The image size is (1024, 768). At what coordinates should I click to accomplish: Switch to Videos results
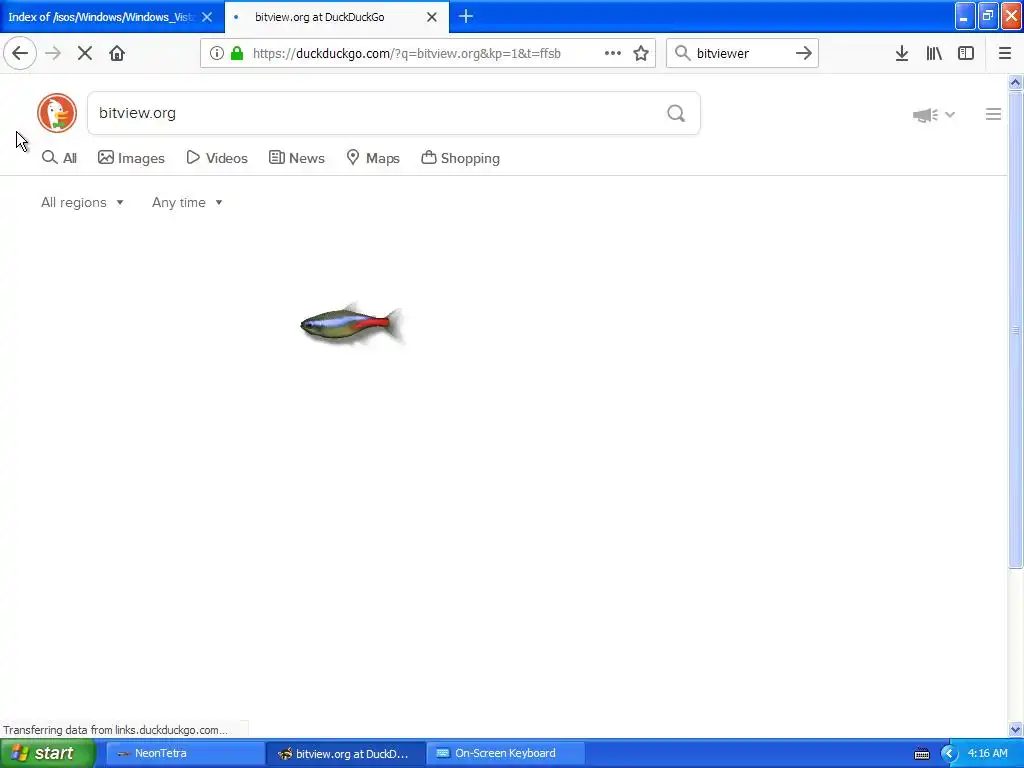pos(217,158)
